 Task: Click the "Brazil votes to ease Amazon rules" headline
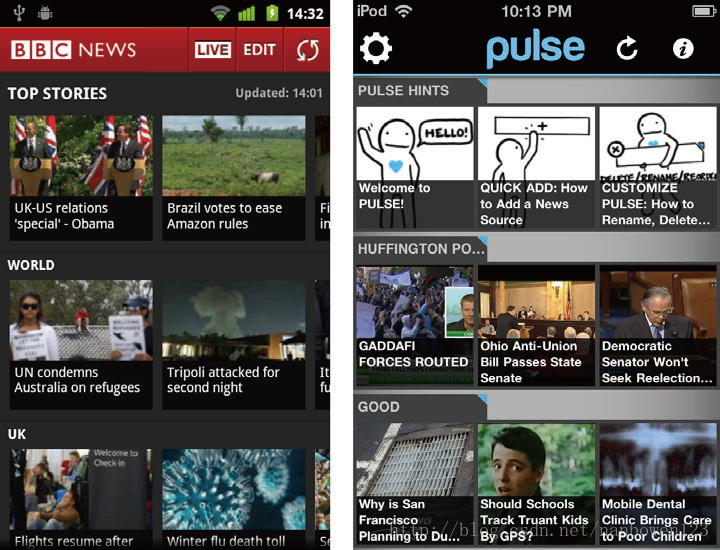coord(225,216)
